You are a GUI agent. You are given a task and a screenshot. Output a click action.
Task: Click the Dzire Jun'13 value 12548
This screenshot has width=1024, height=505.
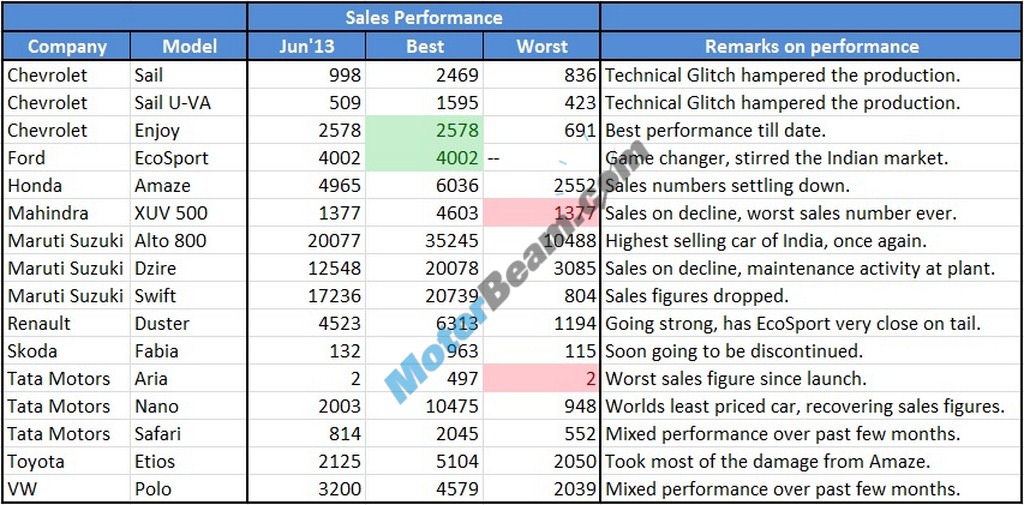pos(307,268)
